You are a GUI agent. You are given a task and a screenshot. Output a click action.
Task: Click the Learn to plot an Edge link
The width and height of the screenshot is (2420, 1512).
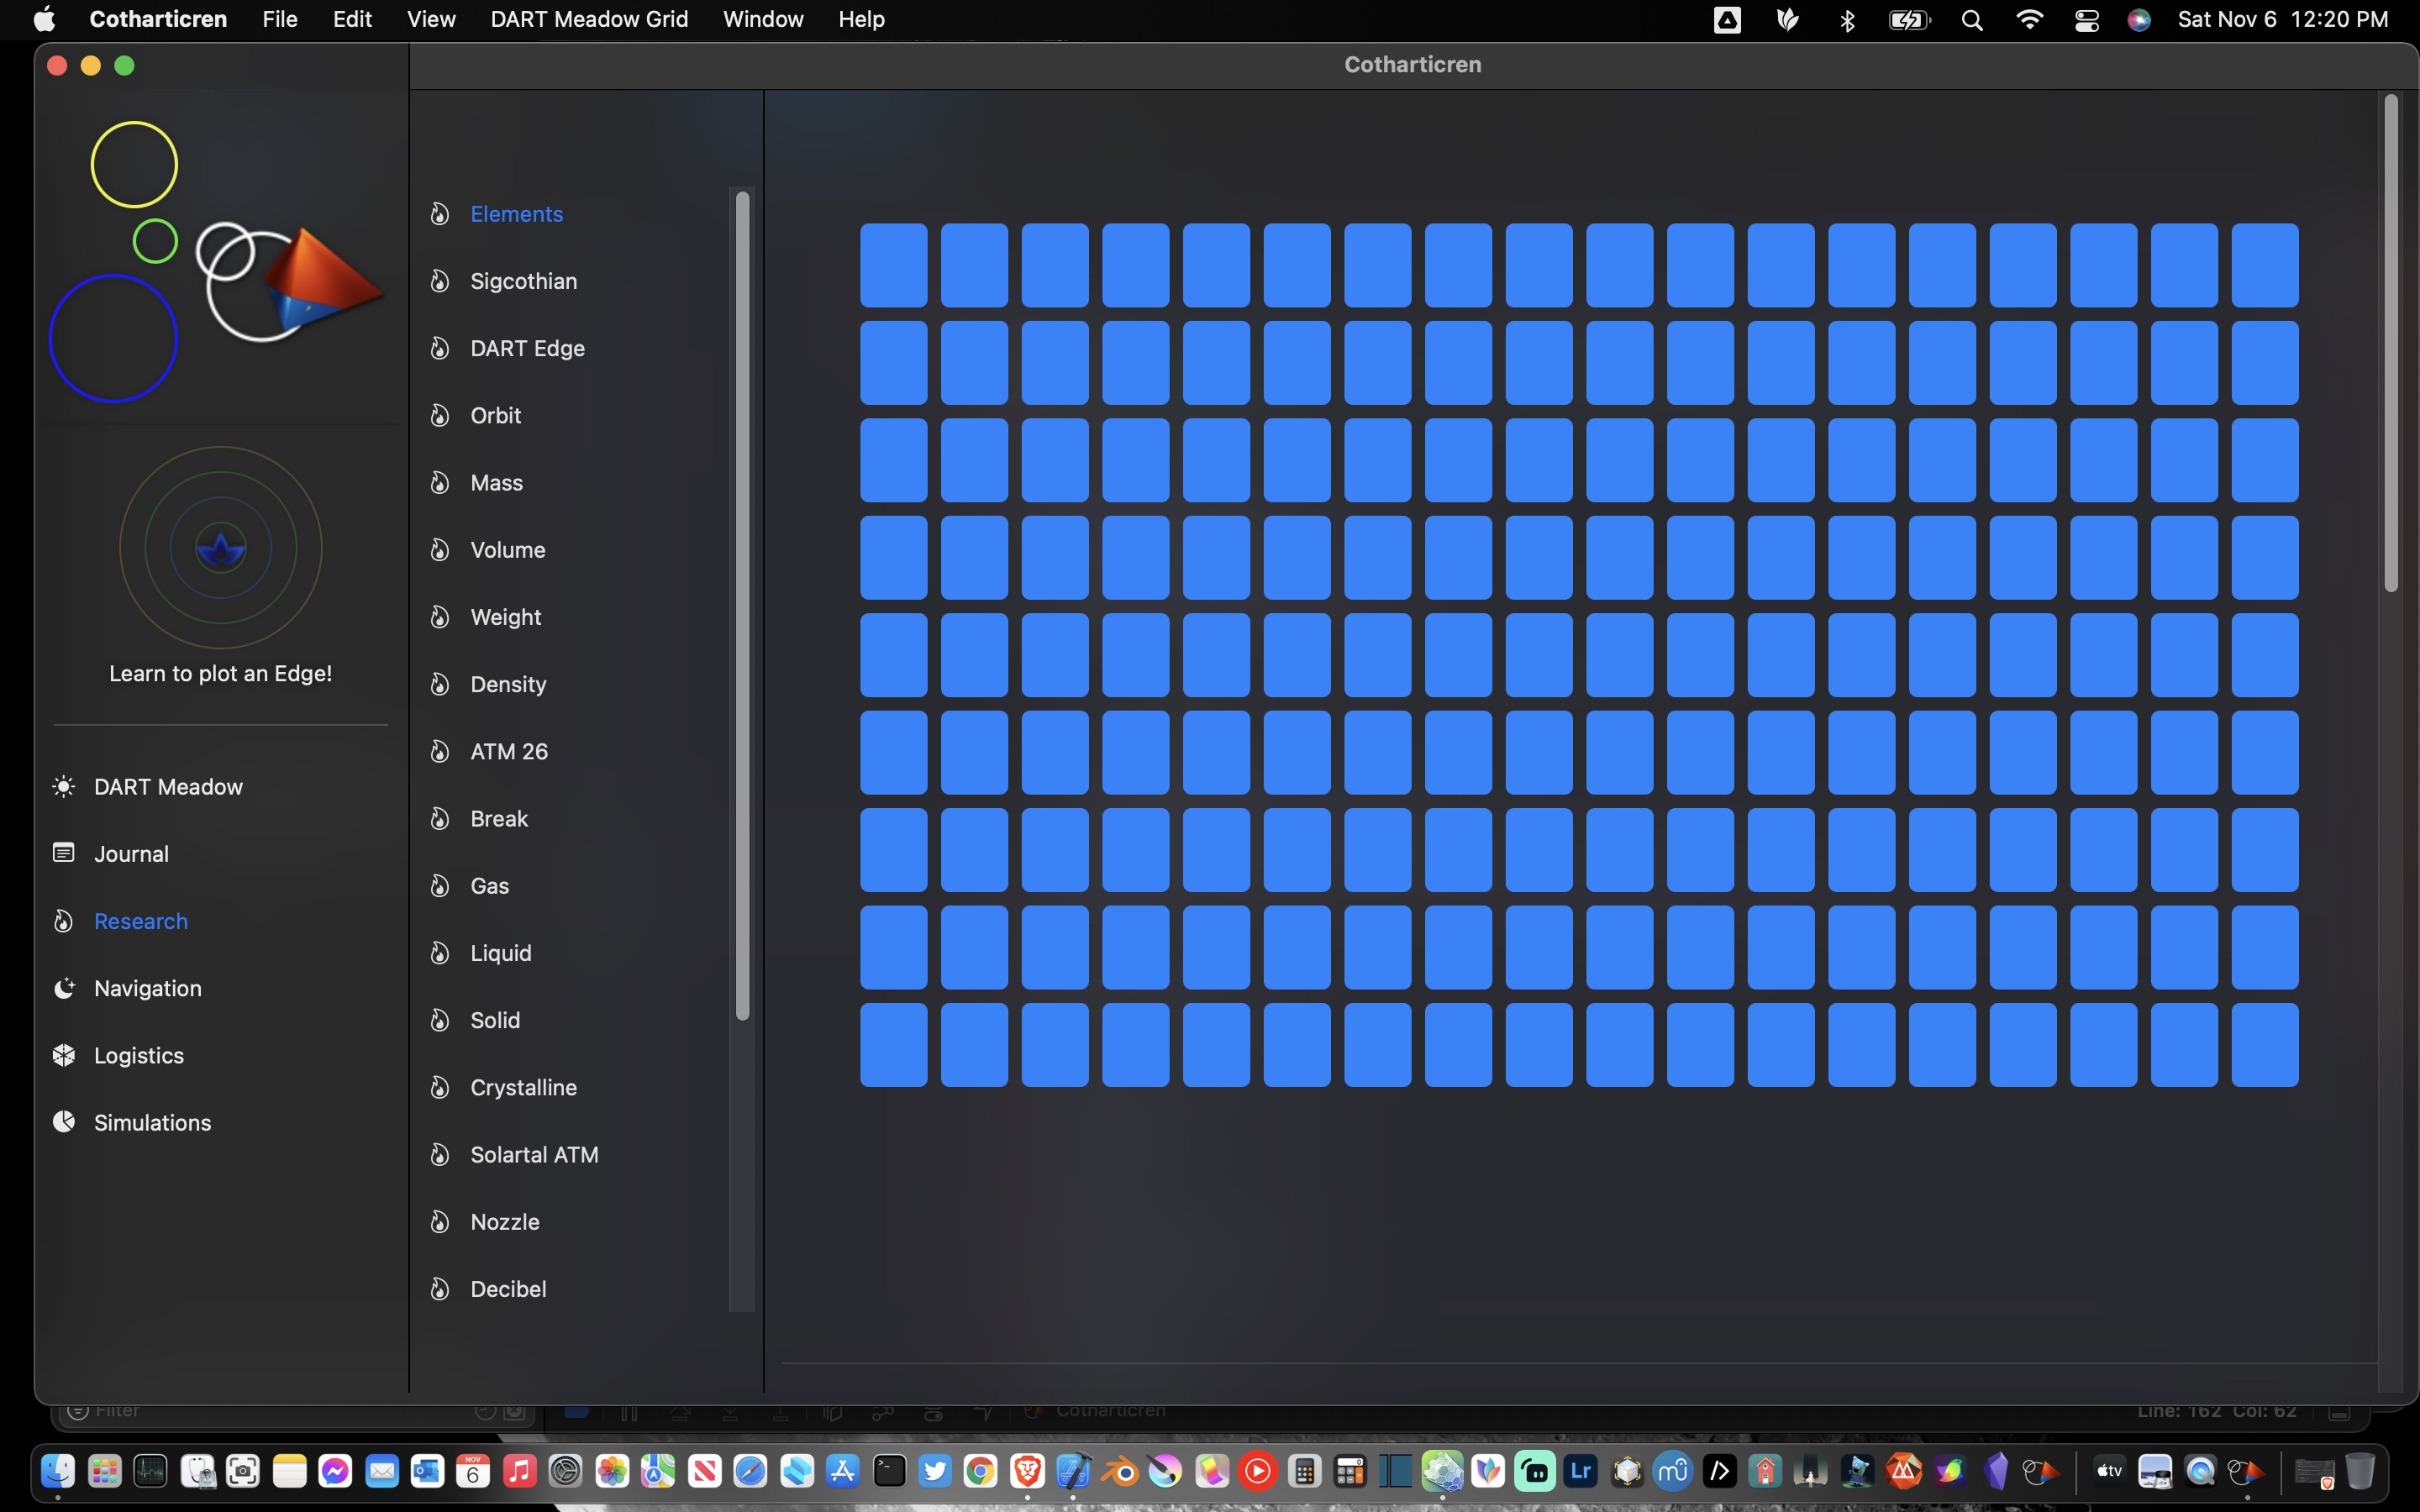[220, 674]
